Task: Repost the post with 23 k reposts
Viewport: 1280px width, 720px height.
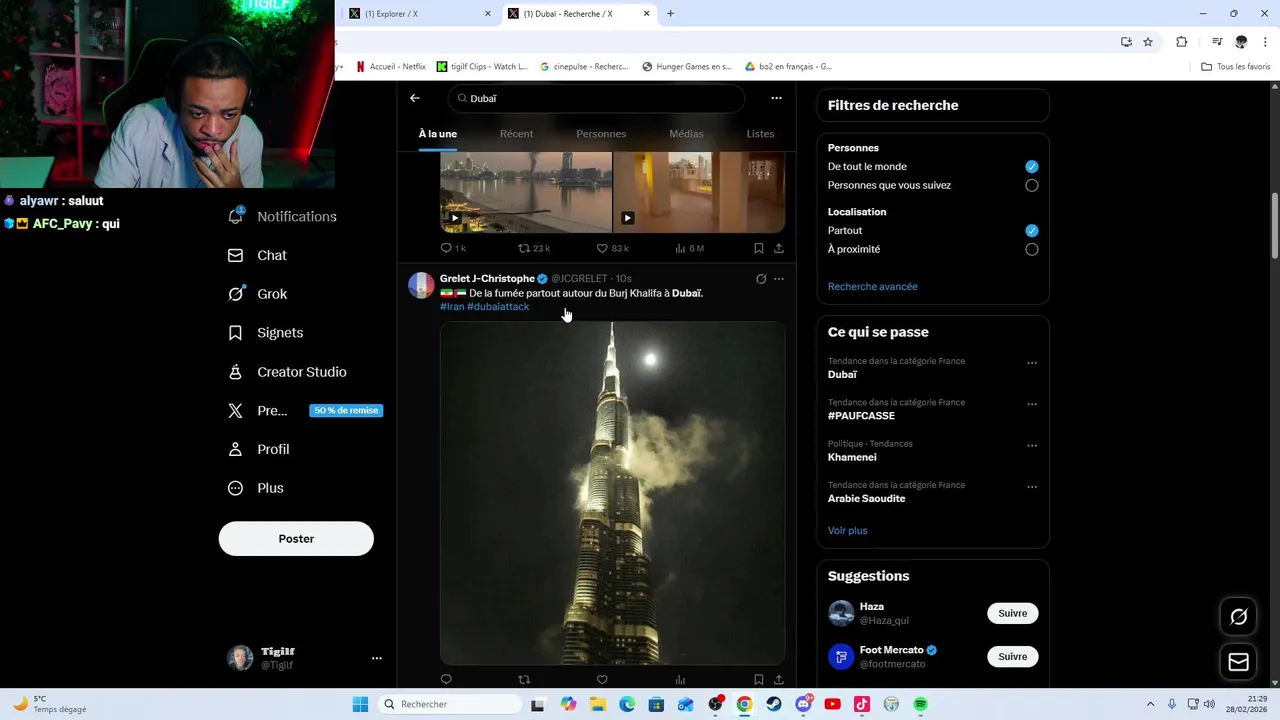Action: click(x=534, y=248)
